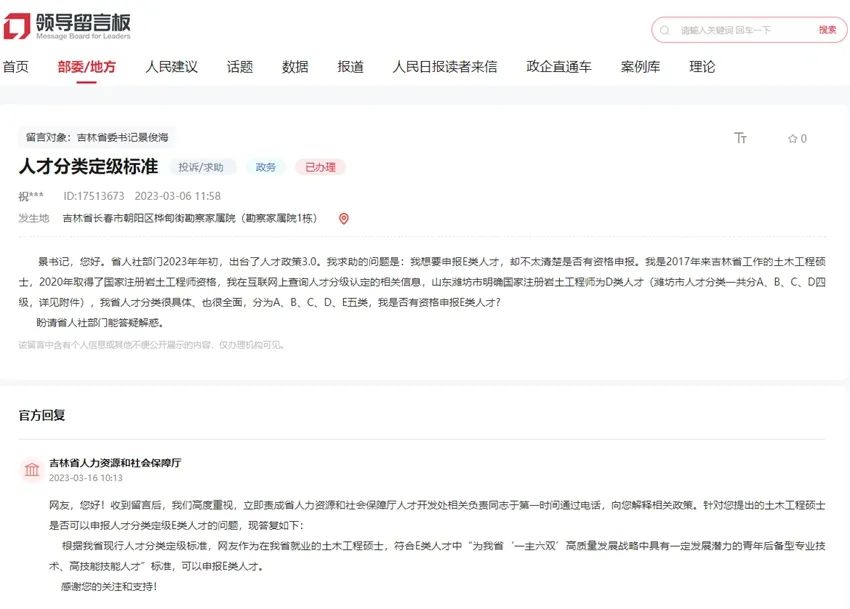Open the 案例库 navigation item
The height and width of the screenshot is (609, 850).
tap(640, 67)
